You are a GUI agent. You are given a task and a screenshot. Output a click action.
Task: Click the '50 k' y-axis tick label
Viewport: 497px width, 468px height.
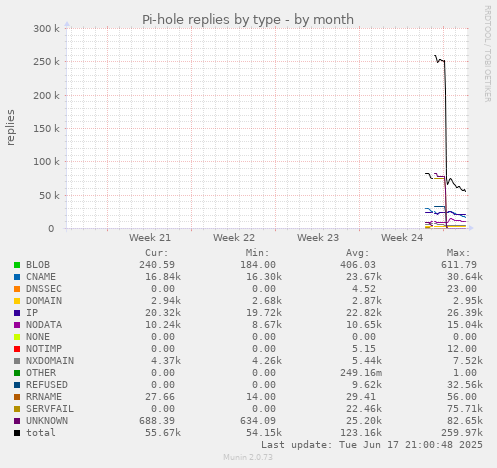[49, 196]
